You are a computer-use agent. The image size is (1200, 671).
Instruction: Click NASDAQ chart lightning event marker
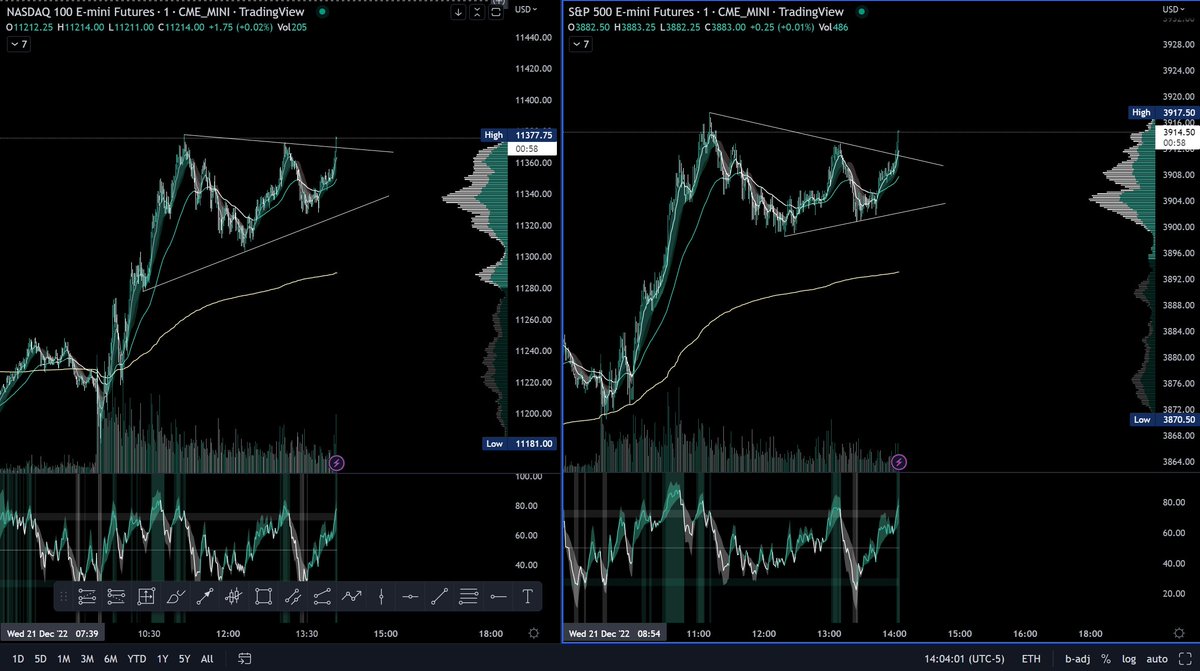(337, 462)
